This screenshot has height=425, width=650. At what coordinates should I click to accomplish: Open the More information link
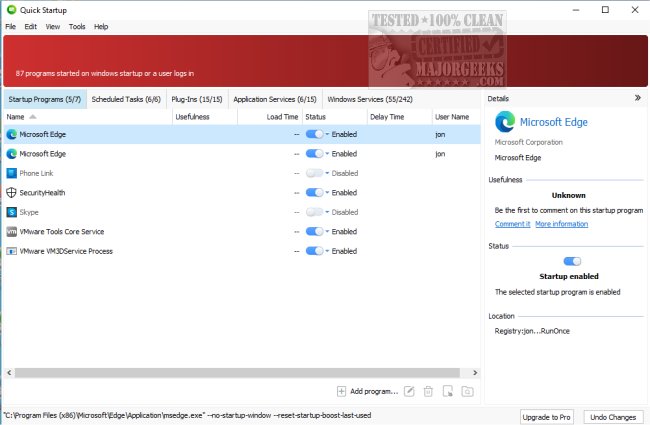coord(561,224)
